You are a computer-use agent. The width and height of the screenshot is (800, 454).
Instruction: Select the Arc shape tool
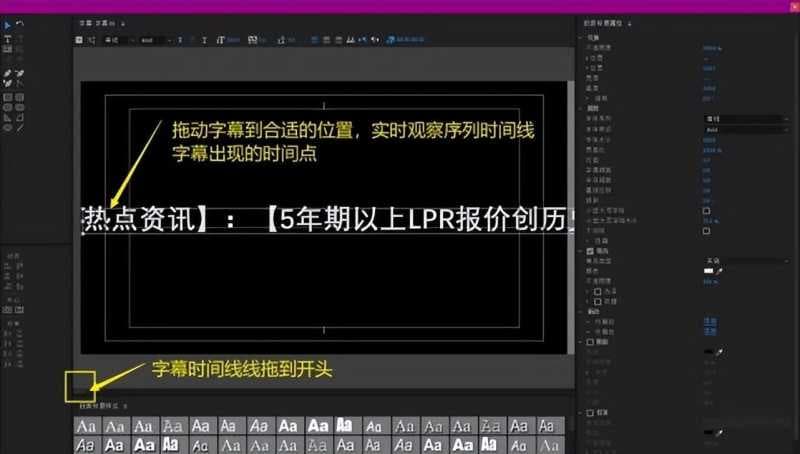click(19, 118)
